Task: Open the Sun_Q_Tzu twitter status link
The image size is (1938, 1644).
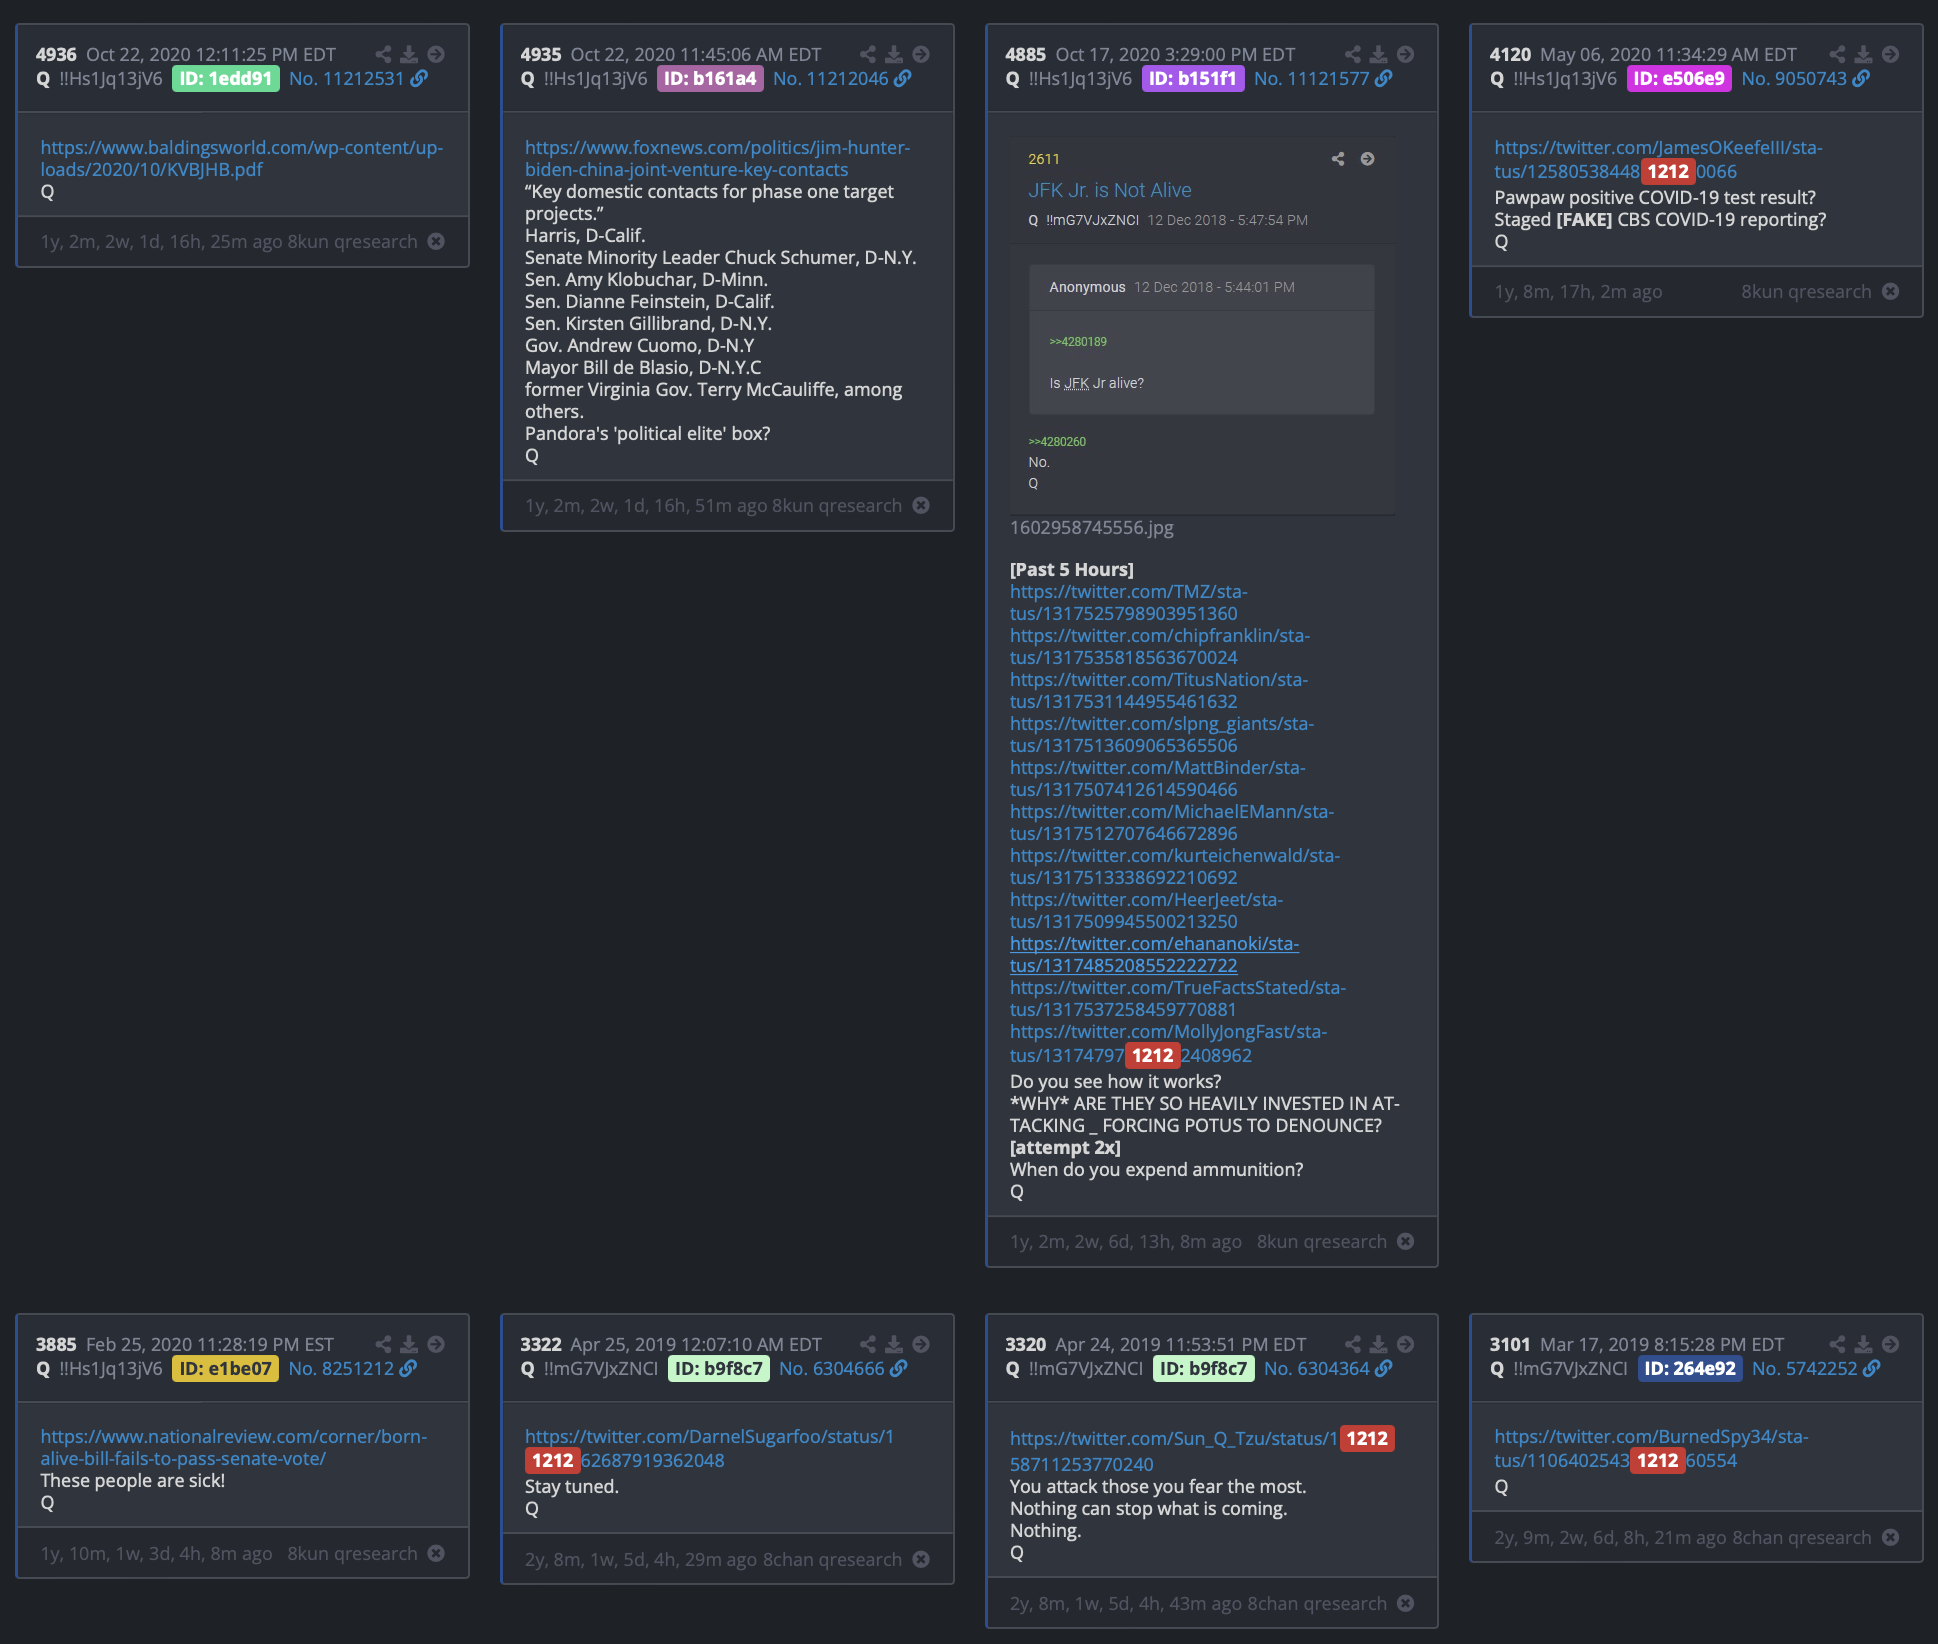Action: pos(1203,1451)
